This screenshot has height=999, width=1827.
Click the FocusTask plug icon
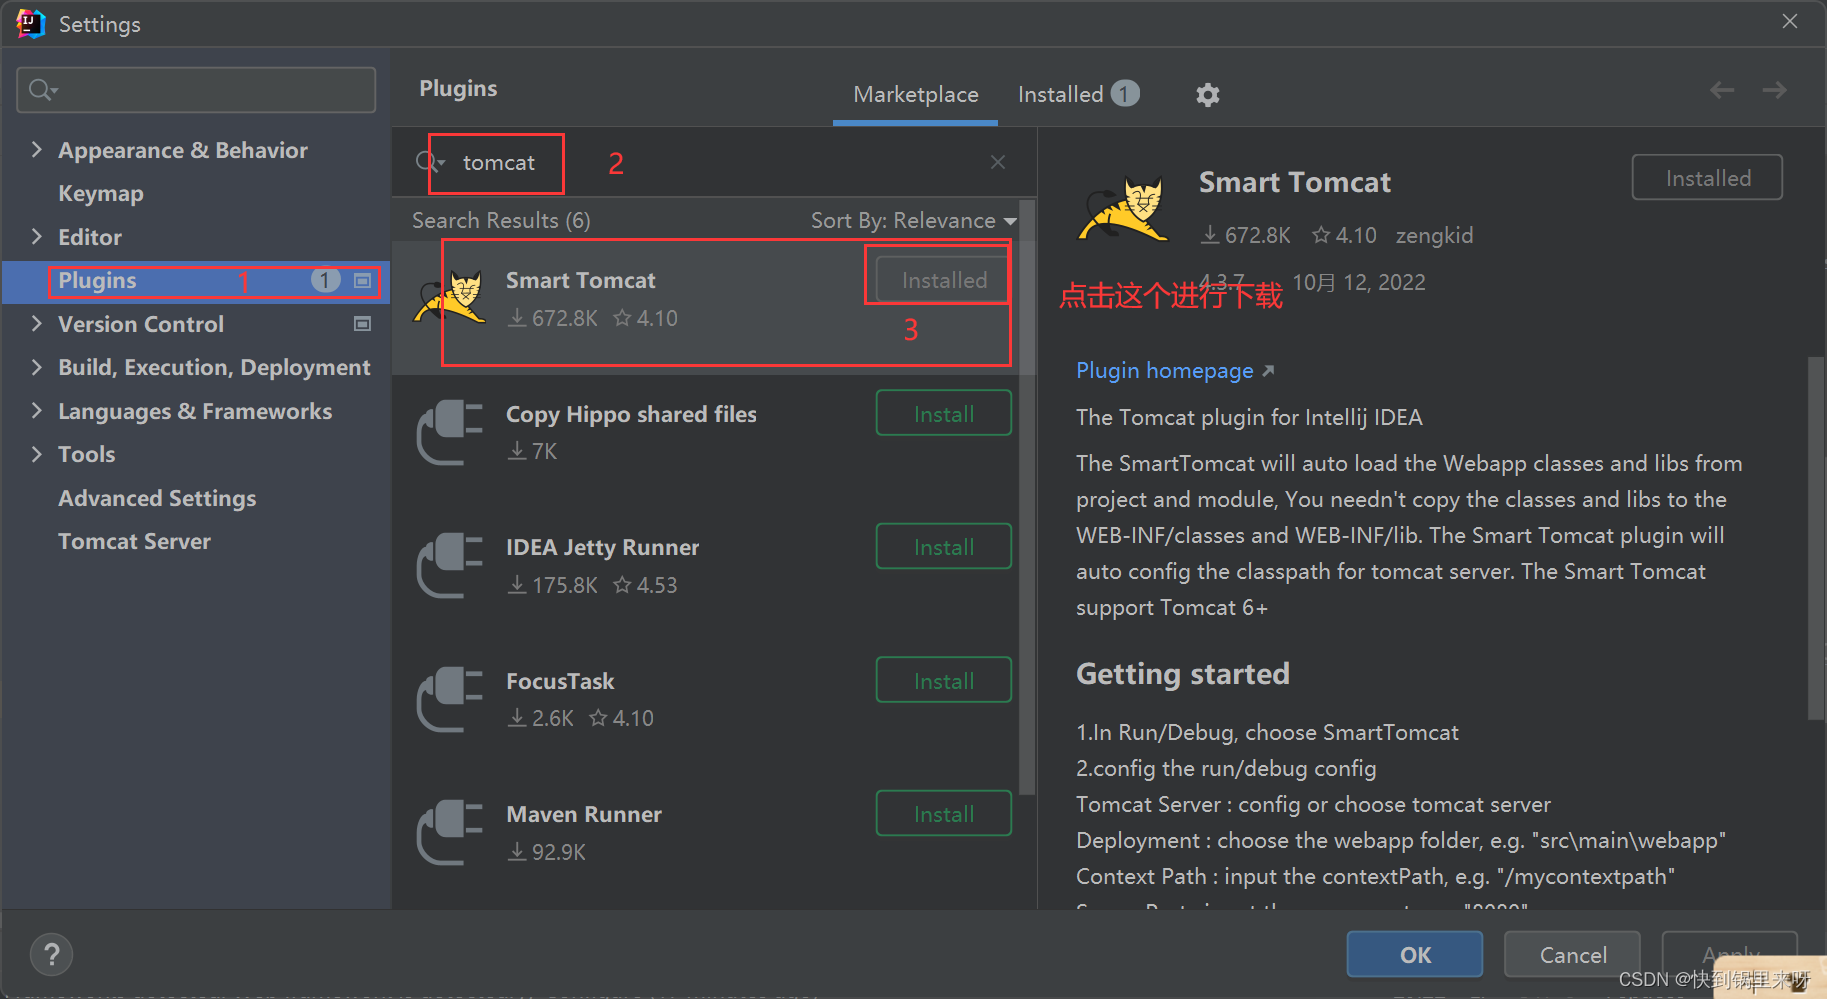click(450, 699)
